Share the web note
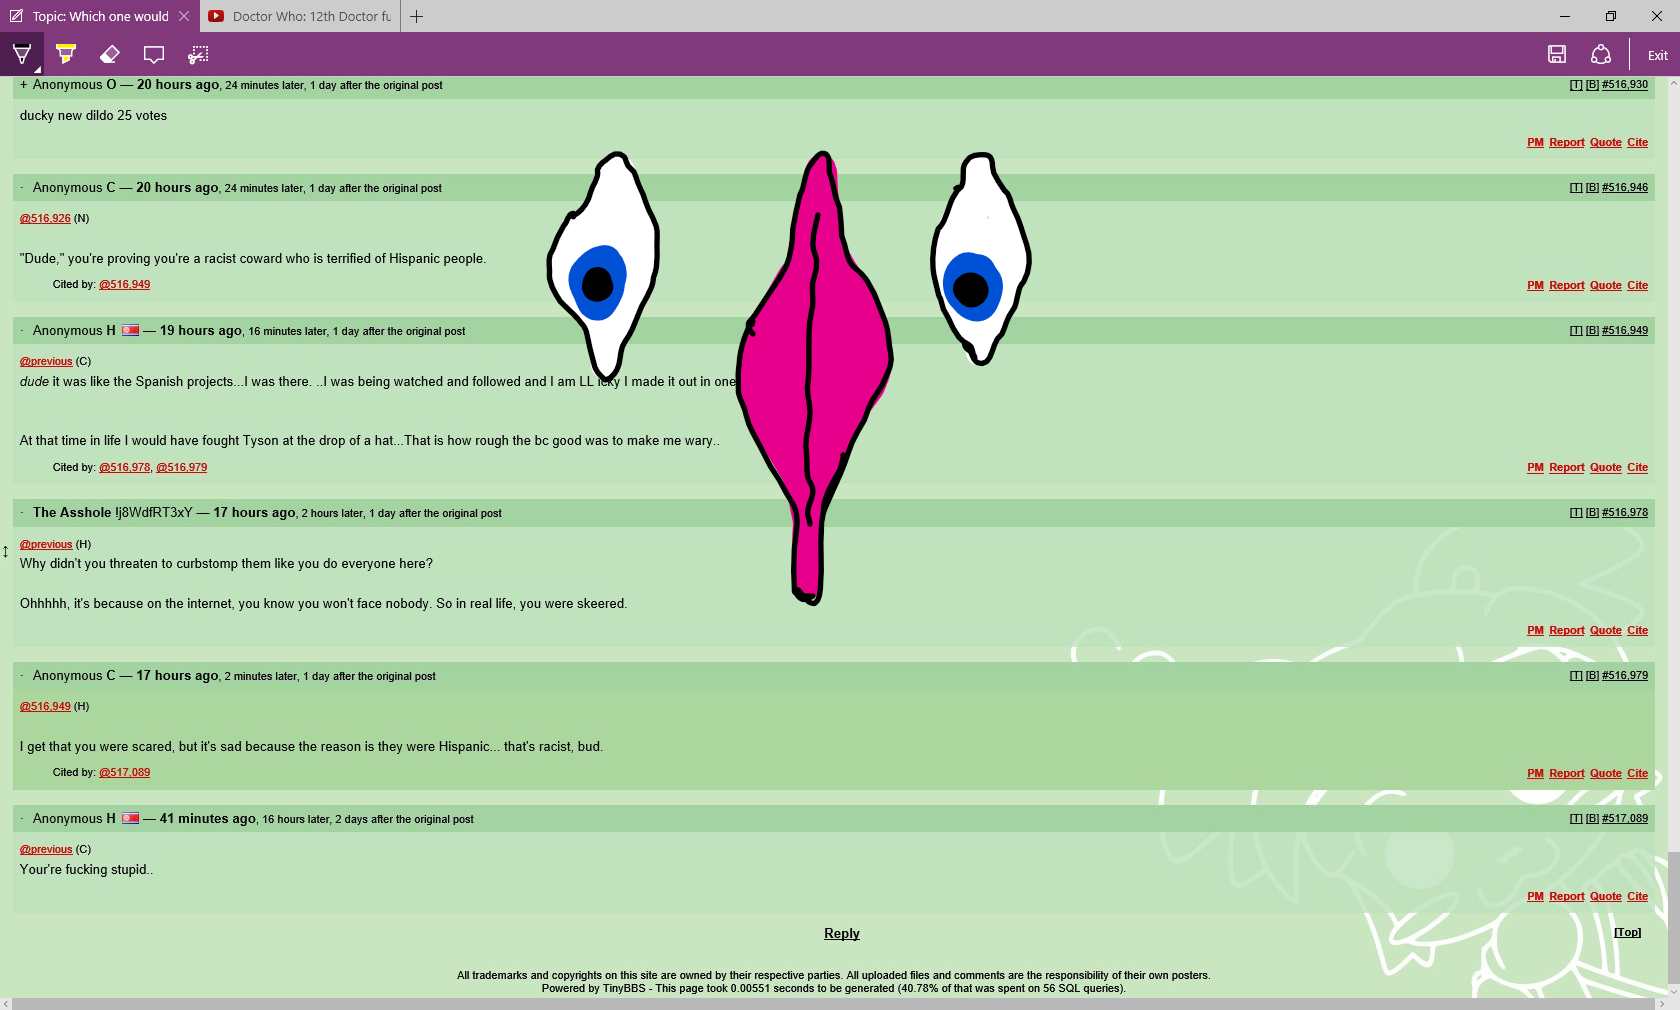The width and height of the screenshot is (1680, 1010). tap(1601, 55)
